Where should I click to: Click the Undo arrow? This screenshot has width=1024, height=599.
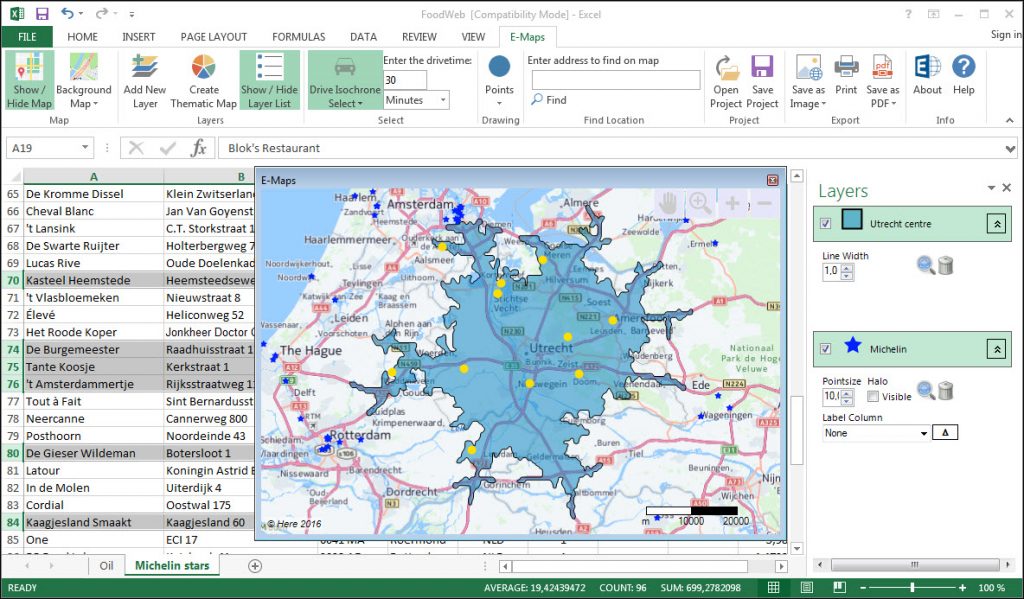[67, 13]
